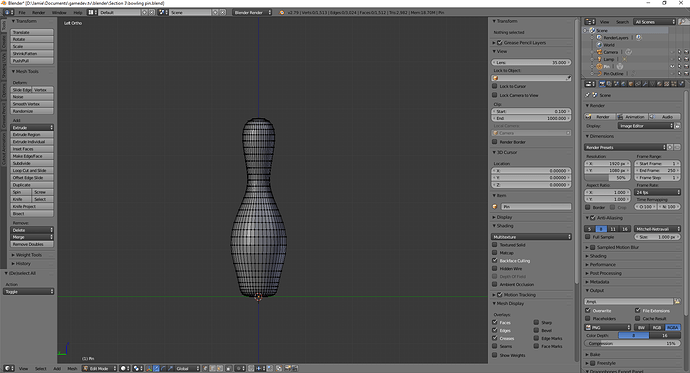This screenshot has width=690, height=373.
Task: Click the Lamp object icon in outliner
Action: pos(599,59)
